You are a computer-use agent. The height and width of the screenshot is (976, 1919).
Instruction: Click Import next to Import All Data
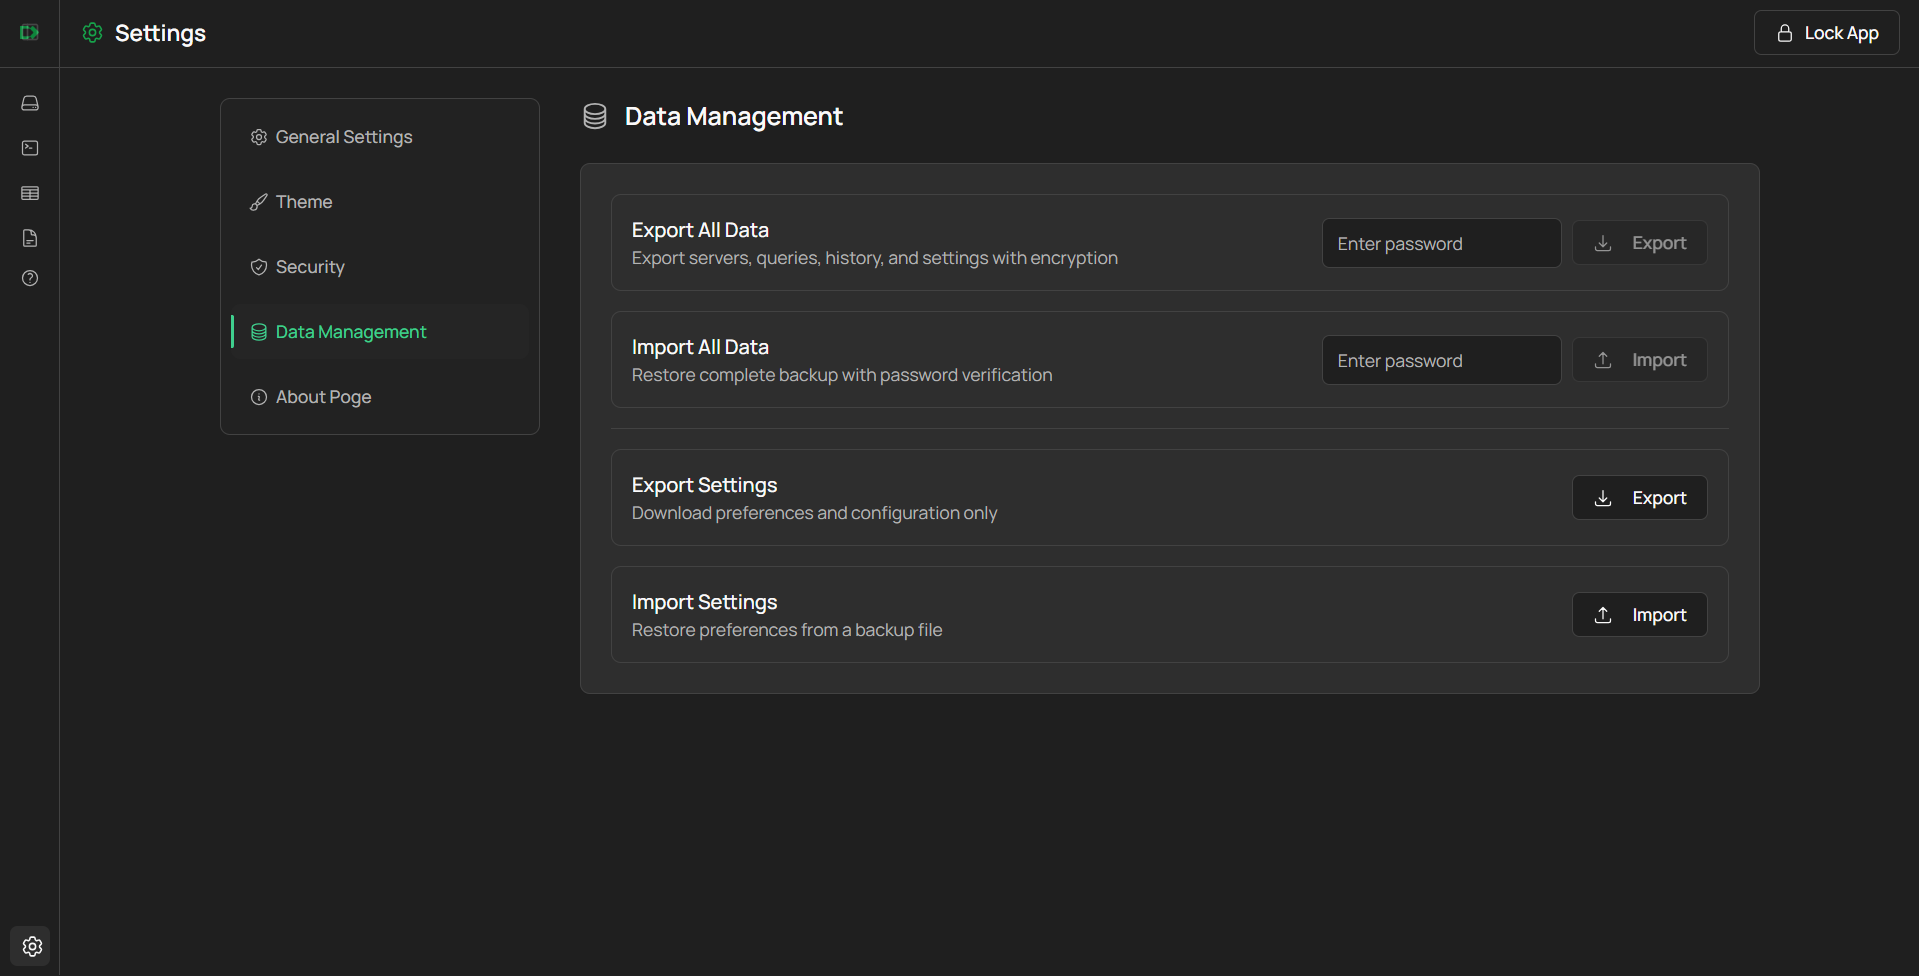coord(1639,359)
